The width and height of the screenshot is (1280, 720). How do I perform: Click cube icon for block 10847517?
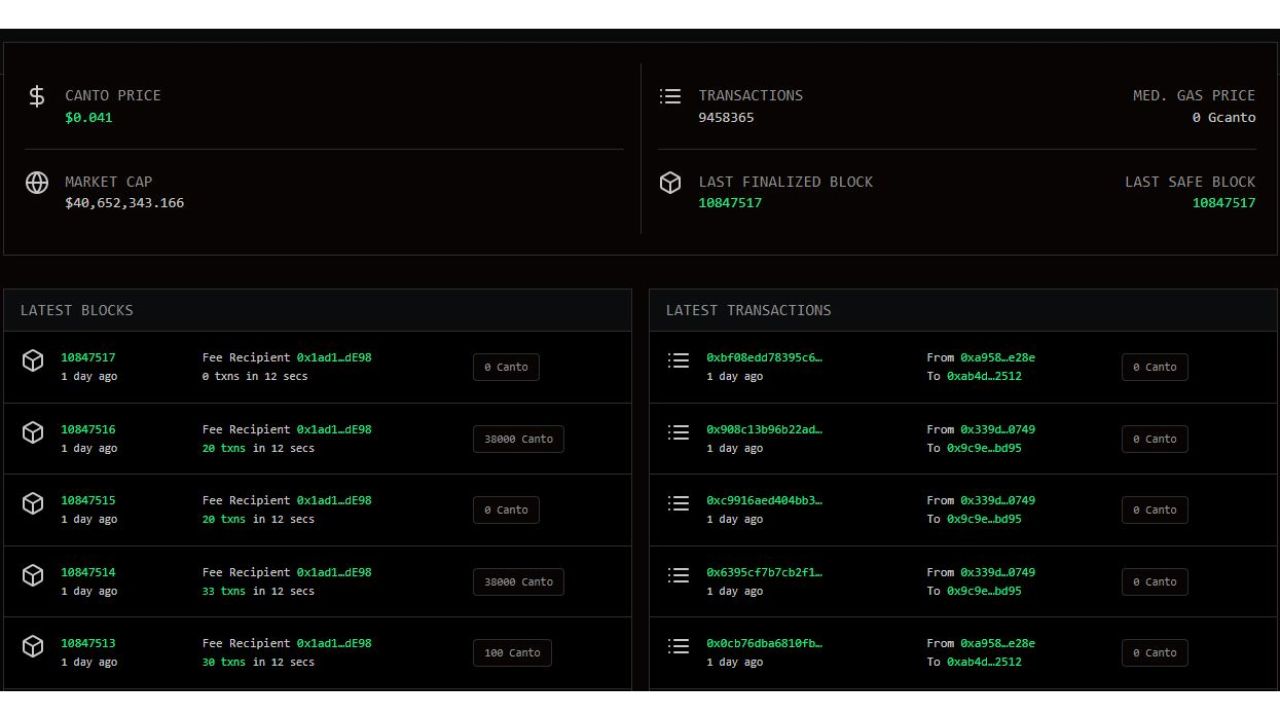(33, 361)
